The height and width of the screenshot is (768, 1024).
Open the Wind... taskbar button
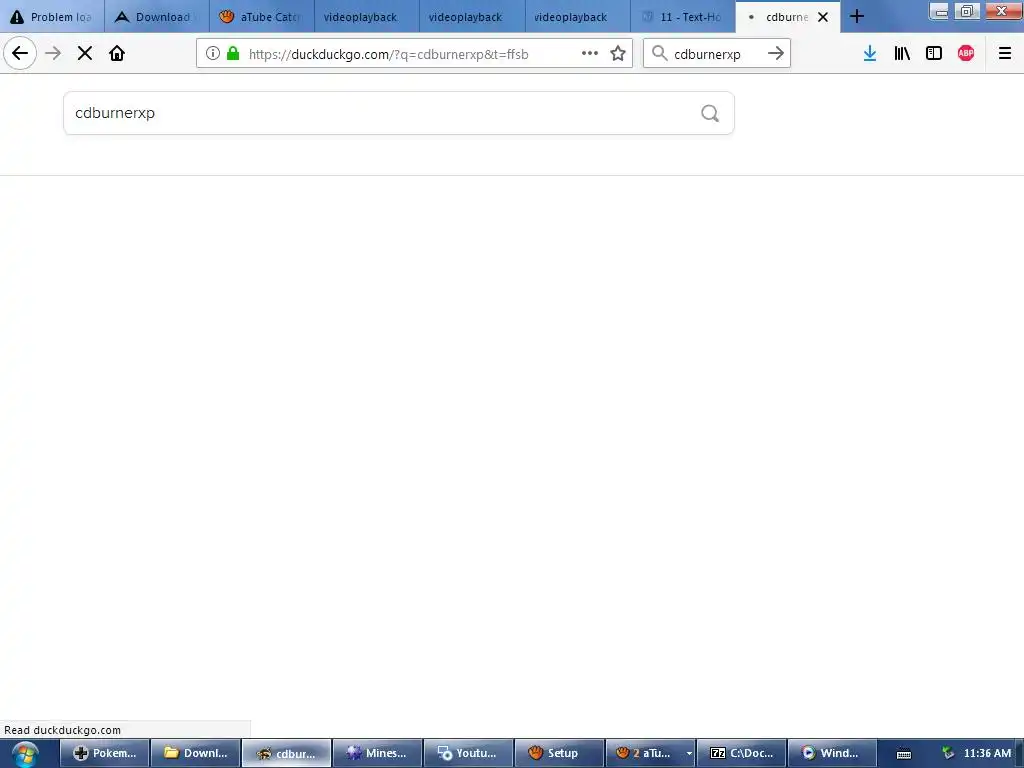pyautogui.click(x=832, y=753)
